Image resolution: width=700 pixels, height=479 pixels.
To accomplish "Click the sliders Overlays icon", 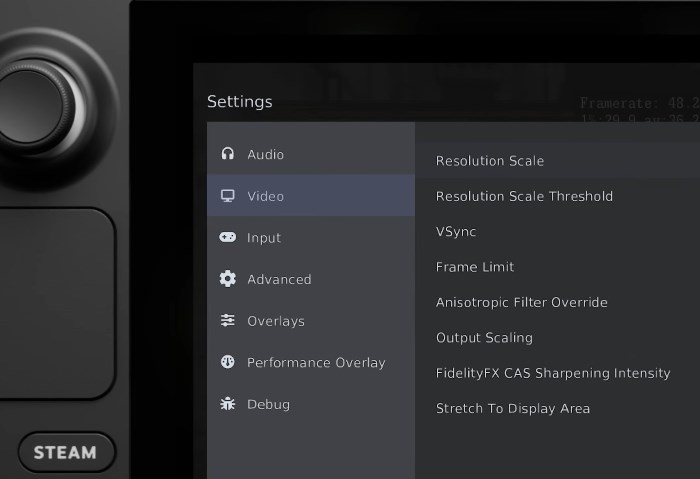I will [228, 321].
